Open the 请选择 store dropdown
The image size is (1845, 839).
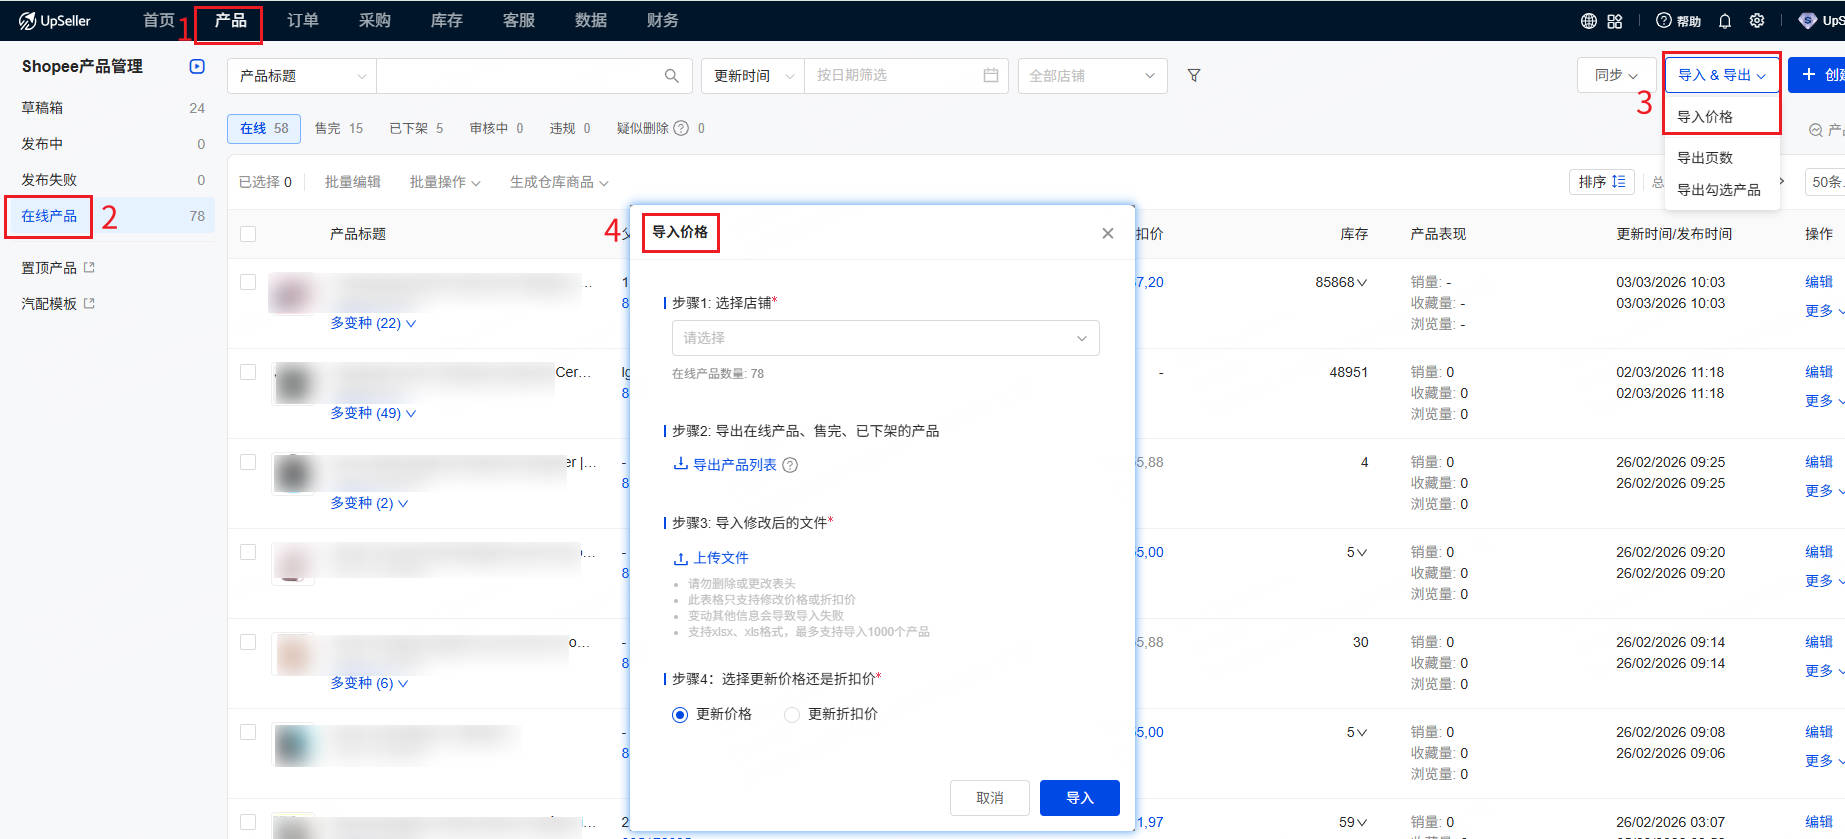coord(885,338)
